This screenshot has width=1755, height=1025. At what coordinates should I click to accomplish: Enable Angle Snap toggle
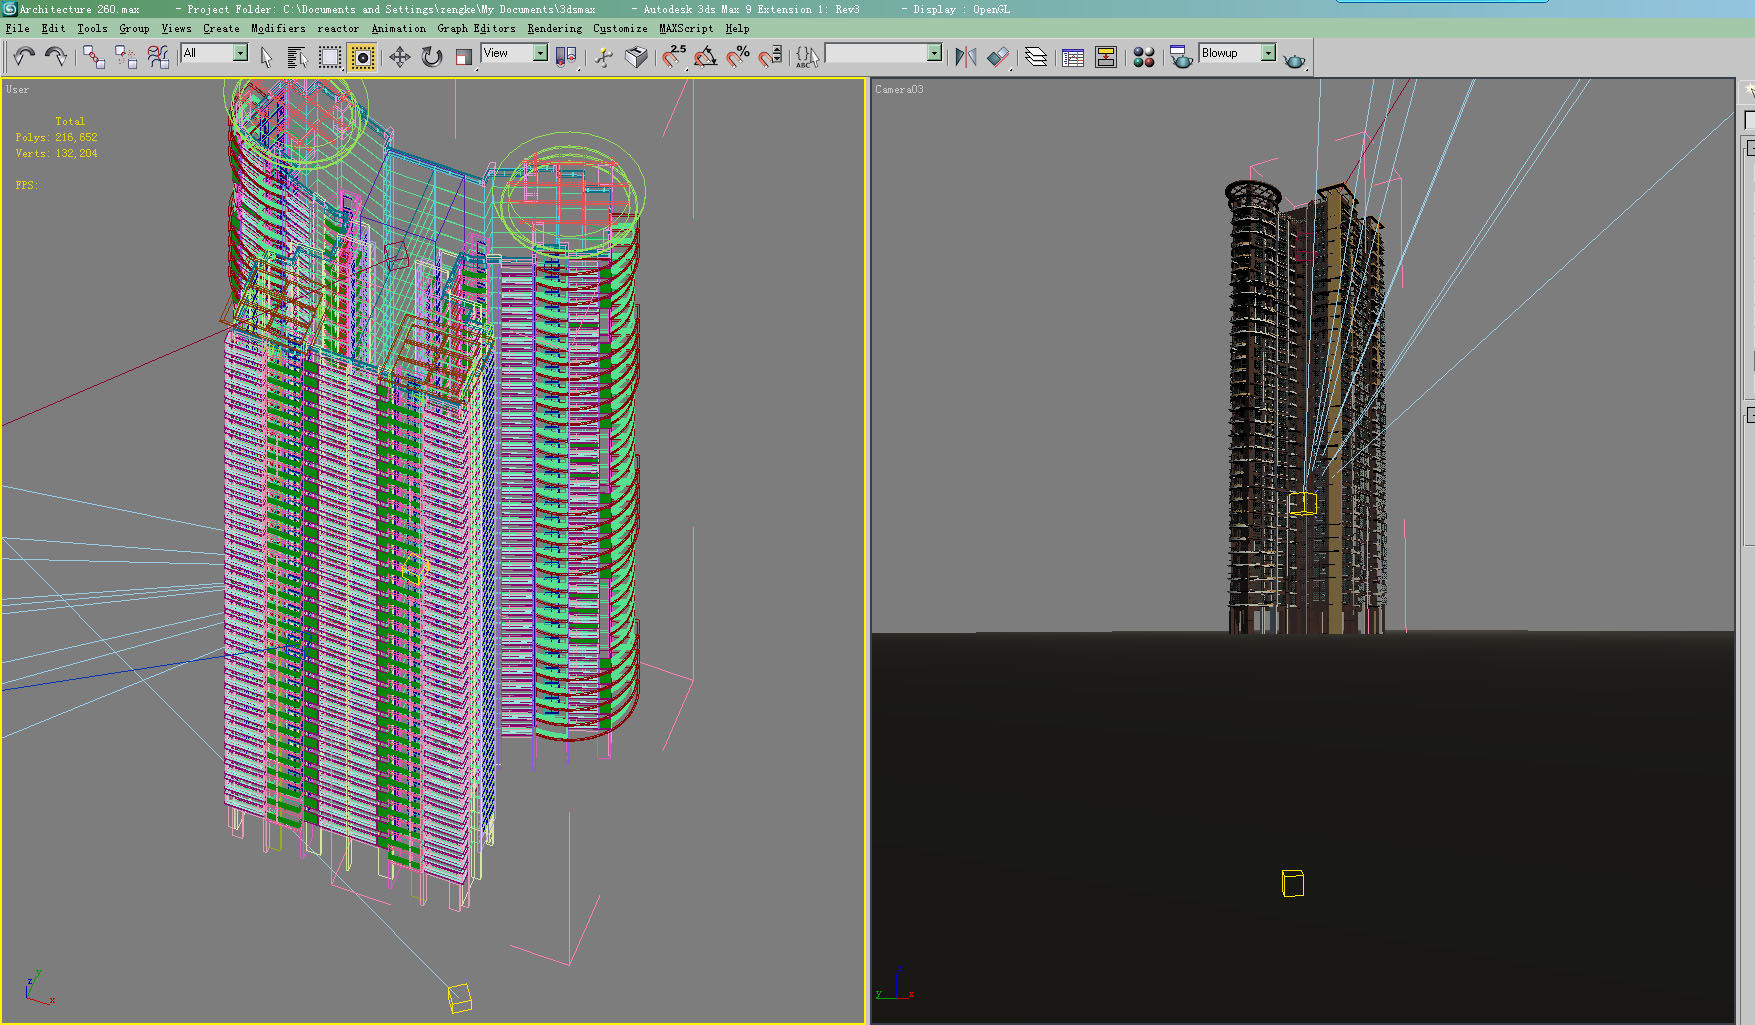point(705,57)
